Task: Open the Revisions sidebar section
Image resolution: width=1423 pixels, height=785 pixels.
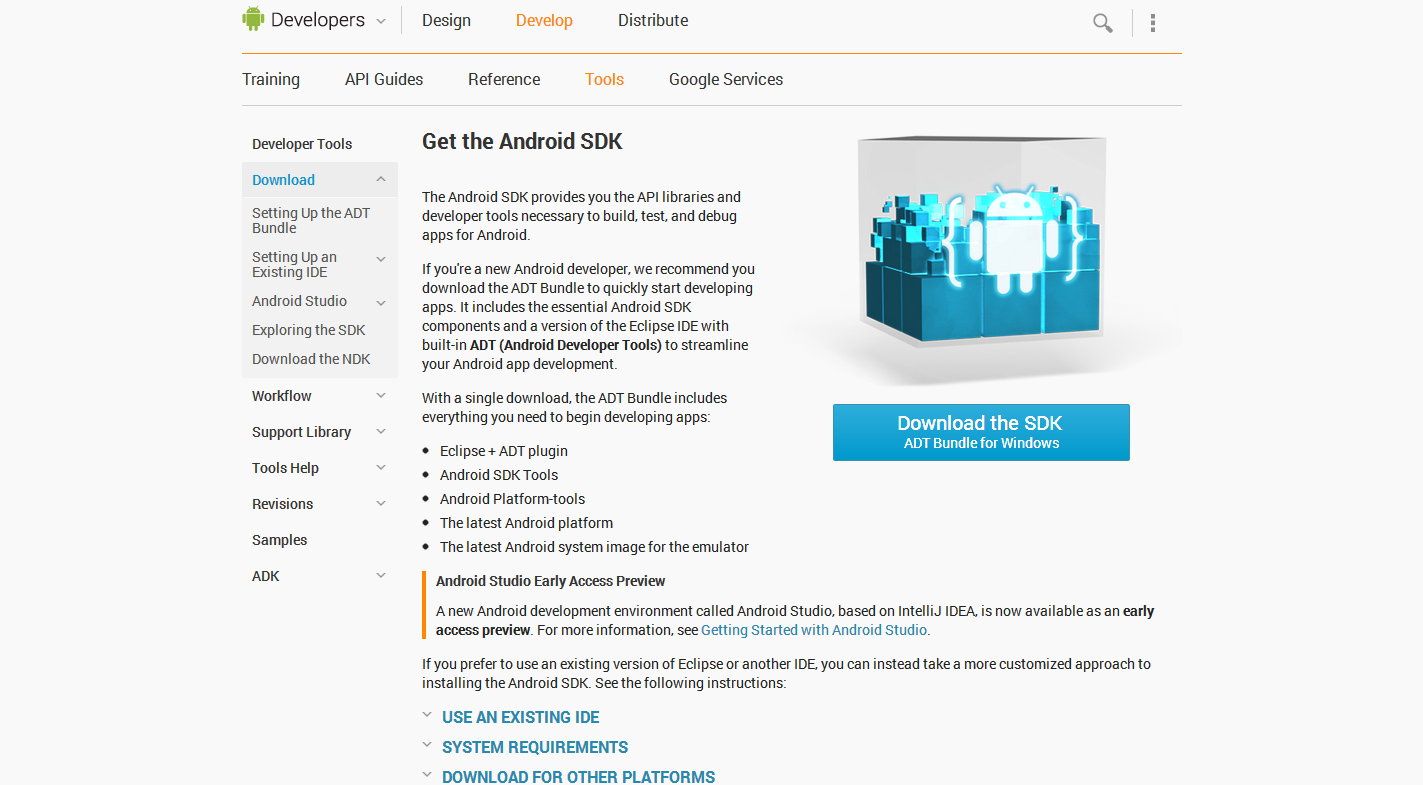Action: 282,504
